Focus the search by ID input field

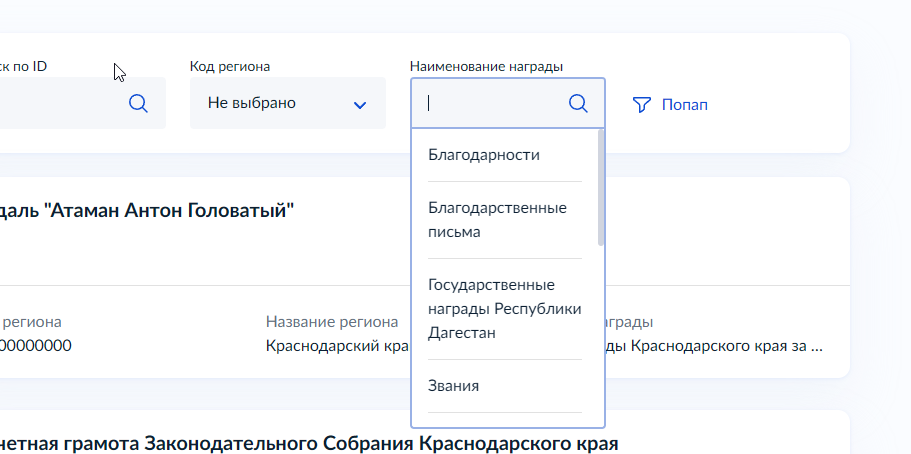60,103
